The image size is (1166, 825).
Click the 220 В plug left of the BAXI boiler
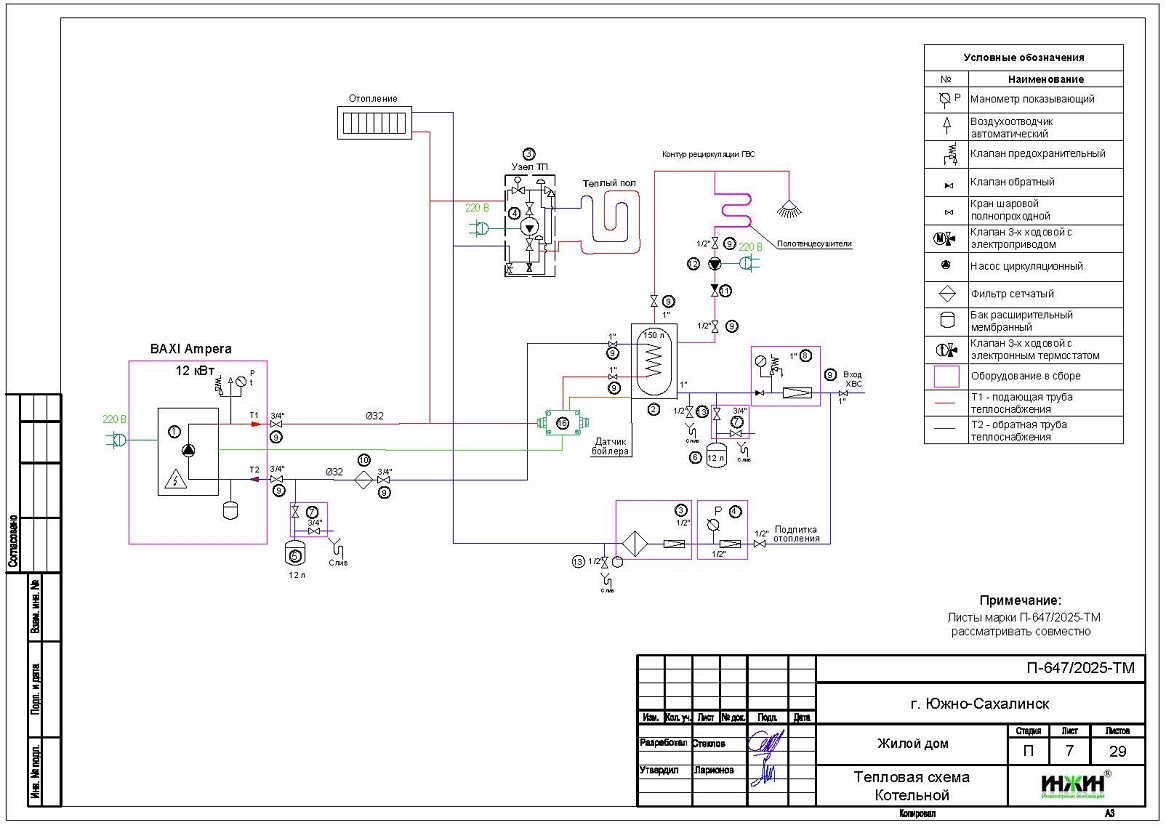[118, 438]
